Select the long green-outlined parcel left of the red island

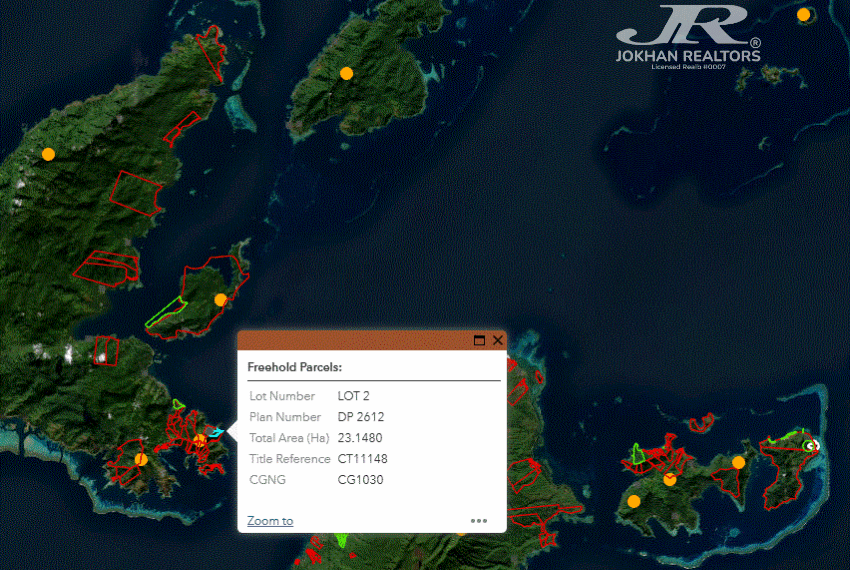(x=163, y=314)
